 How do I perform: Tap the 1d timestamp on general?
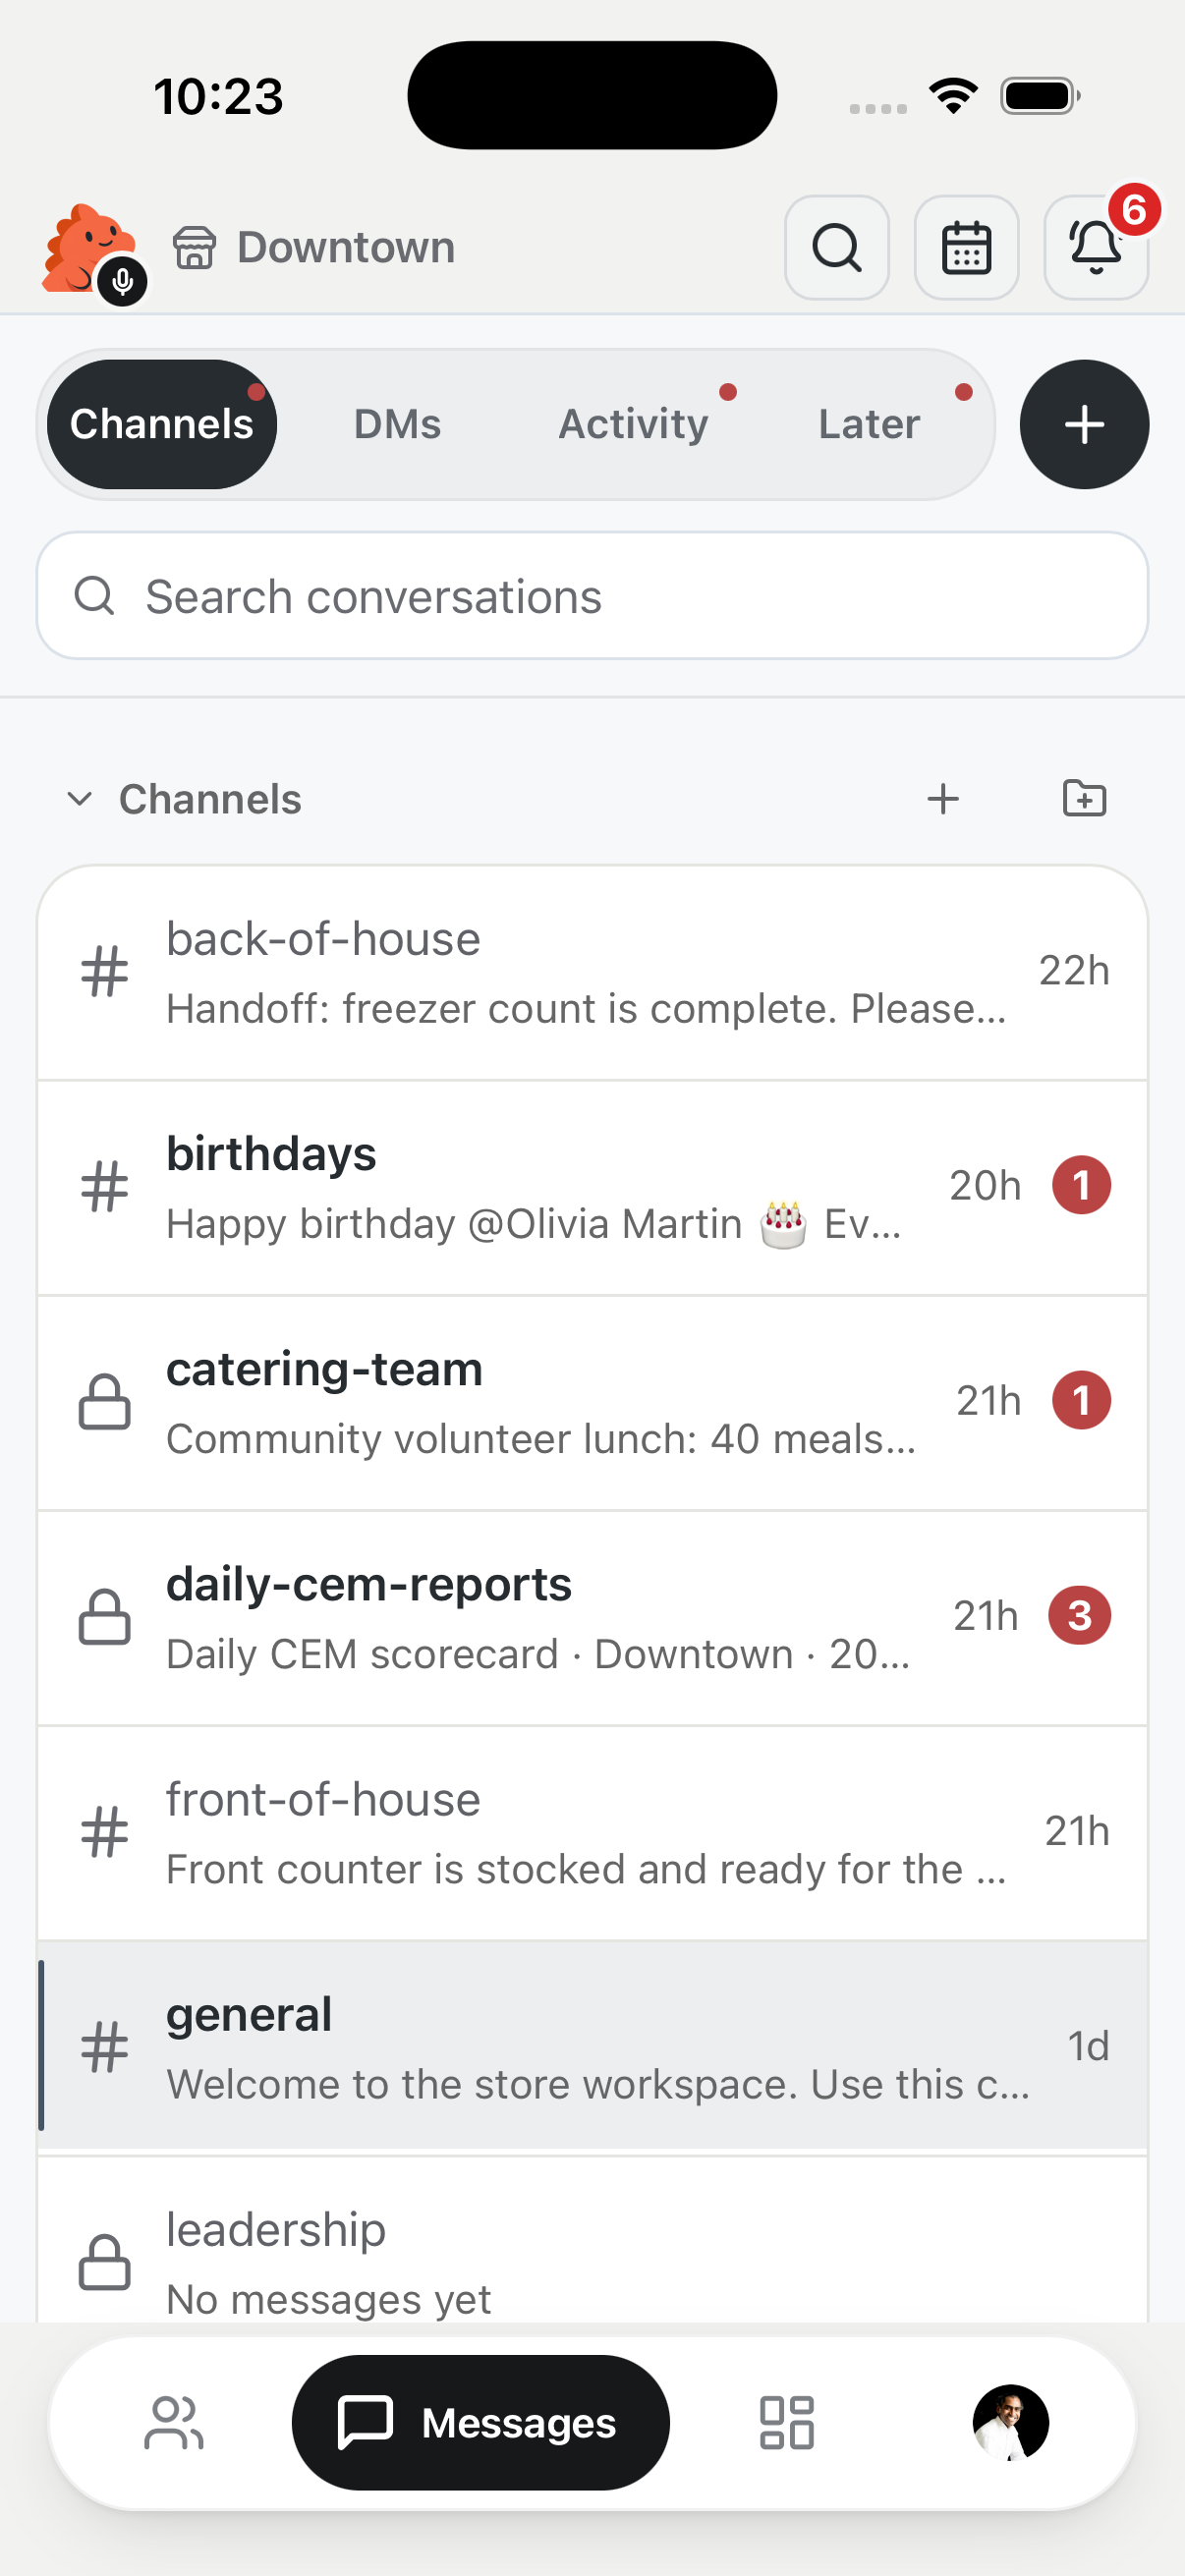click(x=1088, y=2045)
